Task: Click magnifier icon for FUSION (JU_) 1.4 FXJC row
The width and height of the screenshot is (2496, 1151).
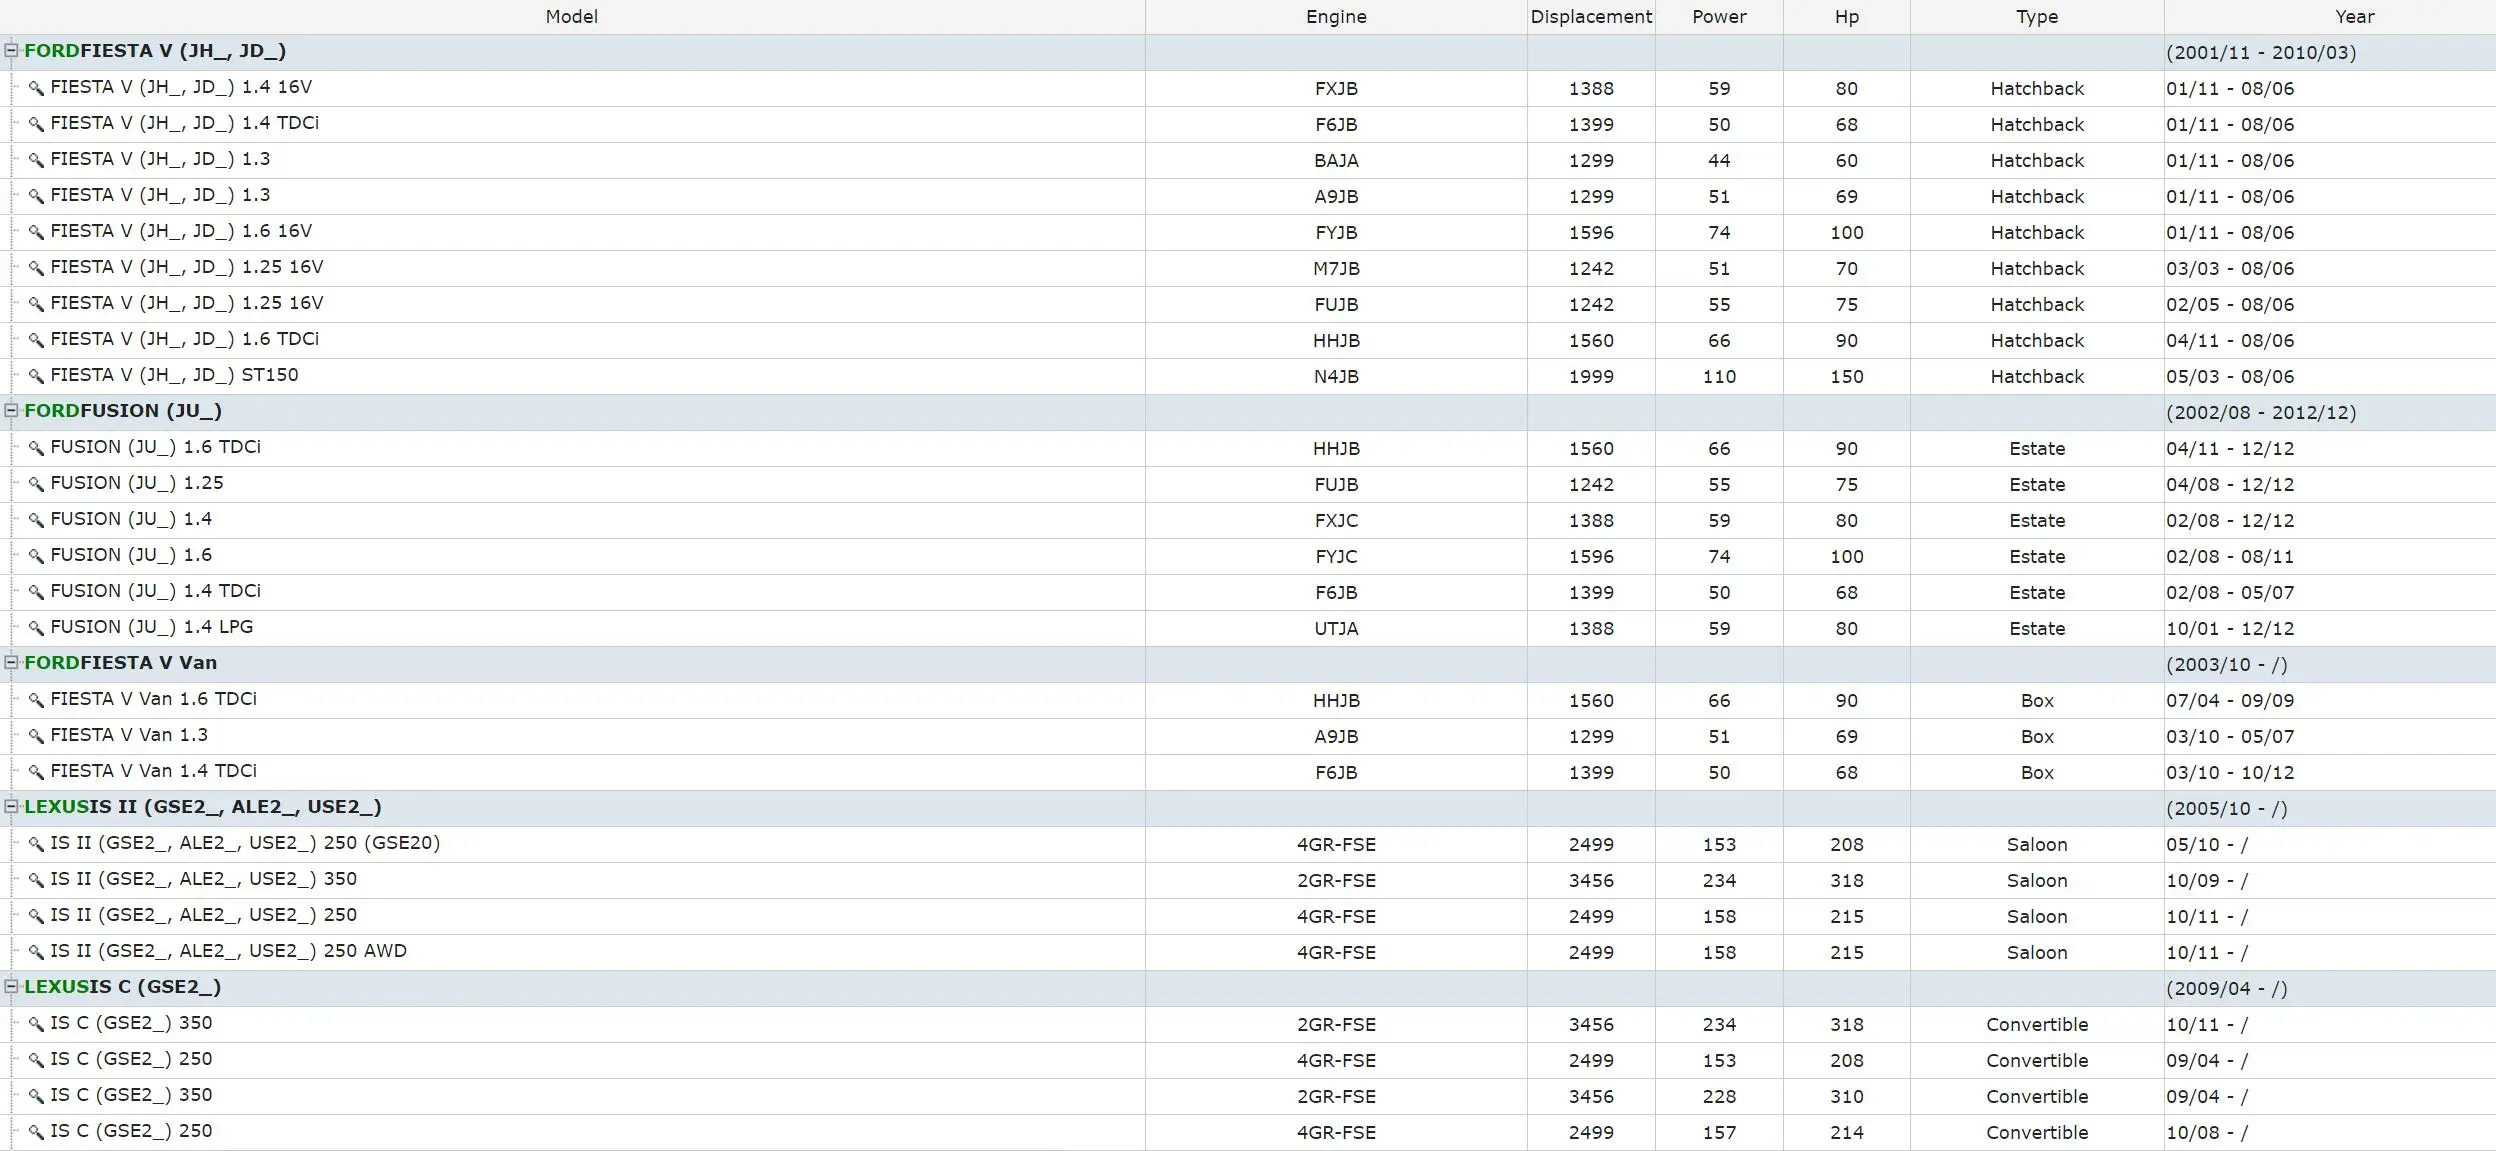Action: 36,520
